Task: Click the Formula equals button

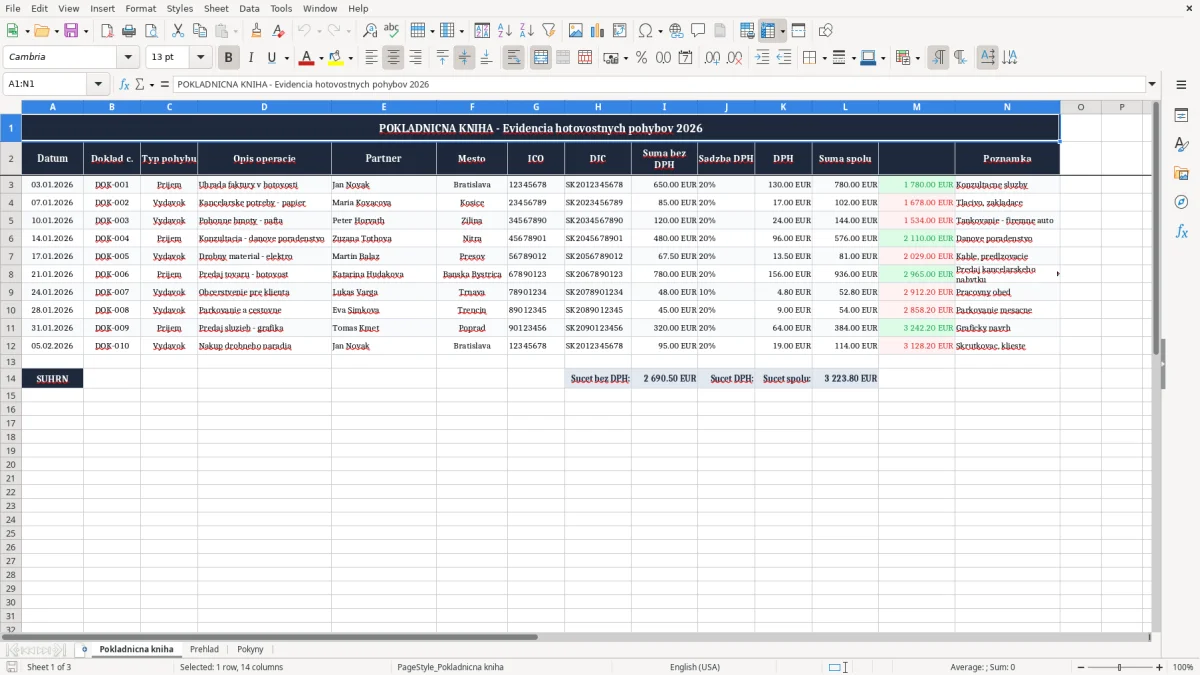Action: (x=165, y=84)
